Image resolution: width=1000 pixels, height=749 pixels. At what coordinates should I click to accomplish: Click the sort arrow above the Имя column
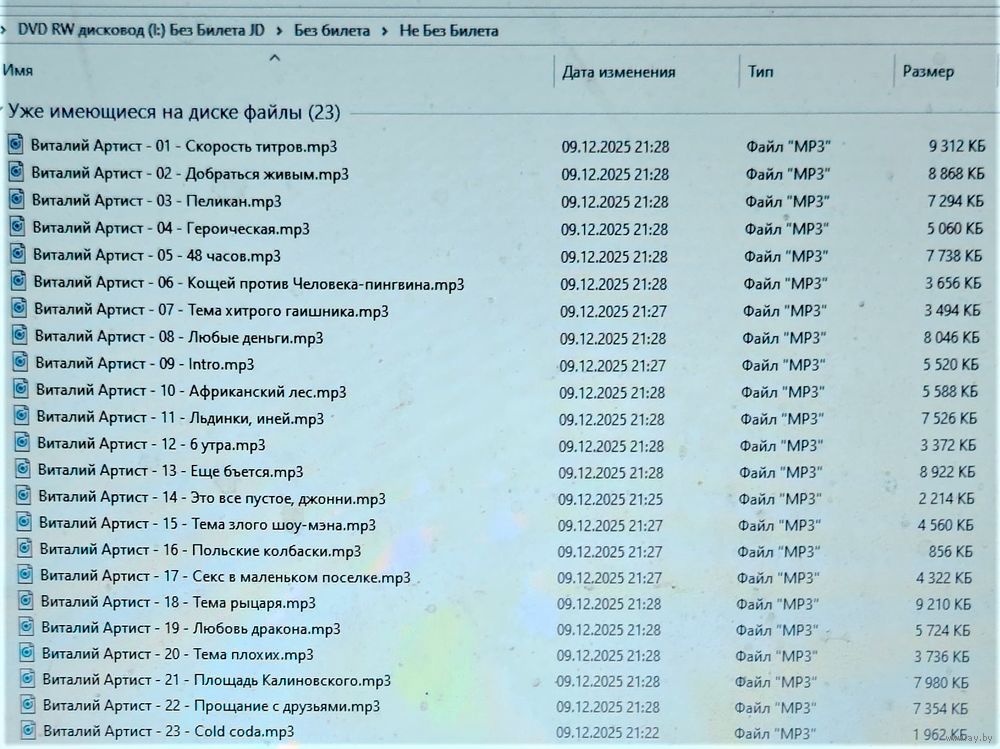click(275, 58)
